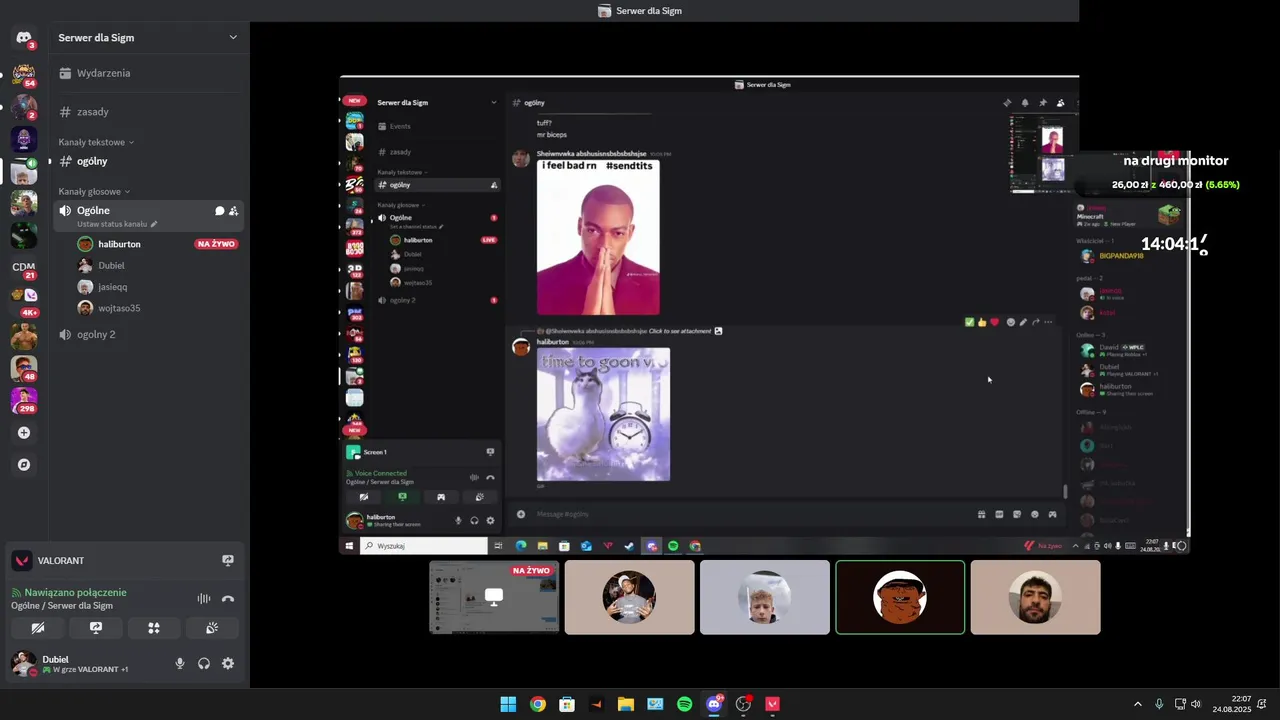The height and width of the screenshot is (720, 1280).
Task: Click Nawiązano połączenie connection status
Action: 69,592
